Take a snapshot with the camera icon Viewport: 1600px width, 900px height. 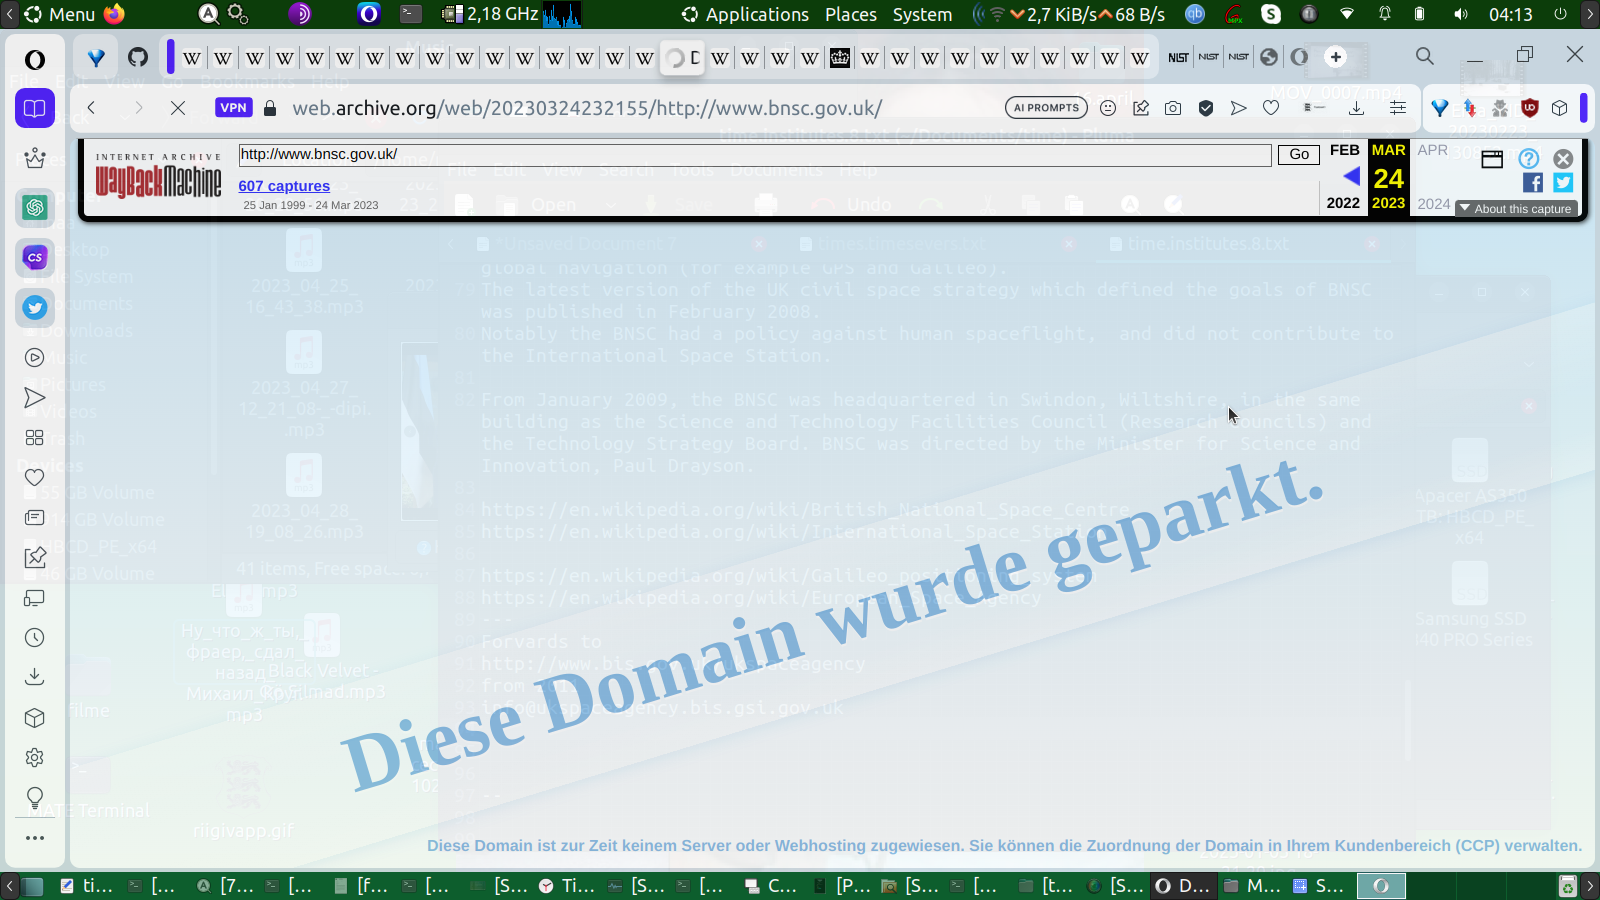pyautogui.click(x=1173, y=108)
